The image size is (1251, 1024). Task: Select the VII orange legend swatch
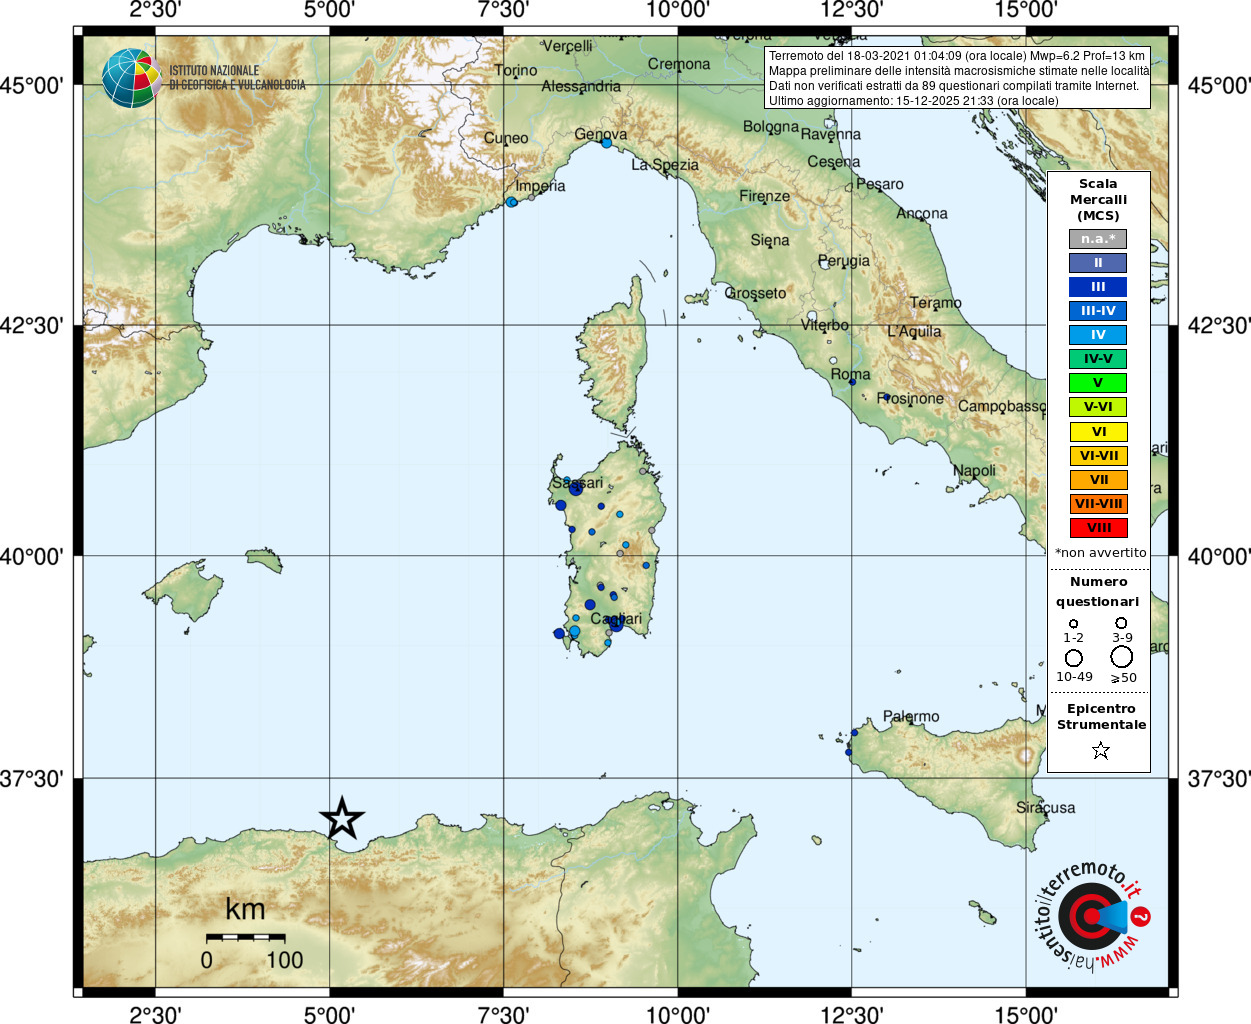coord(1098,480)
